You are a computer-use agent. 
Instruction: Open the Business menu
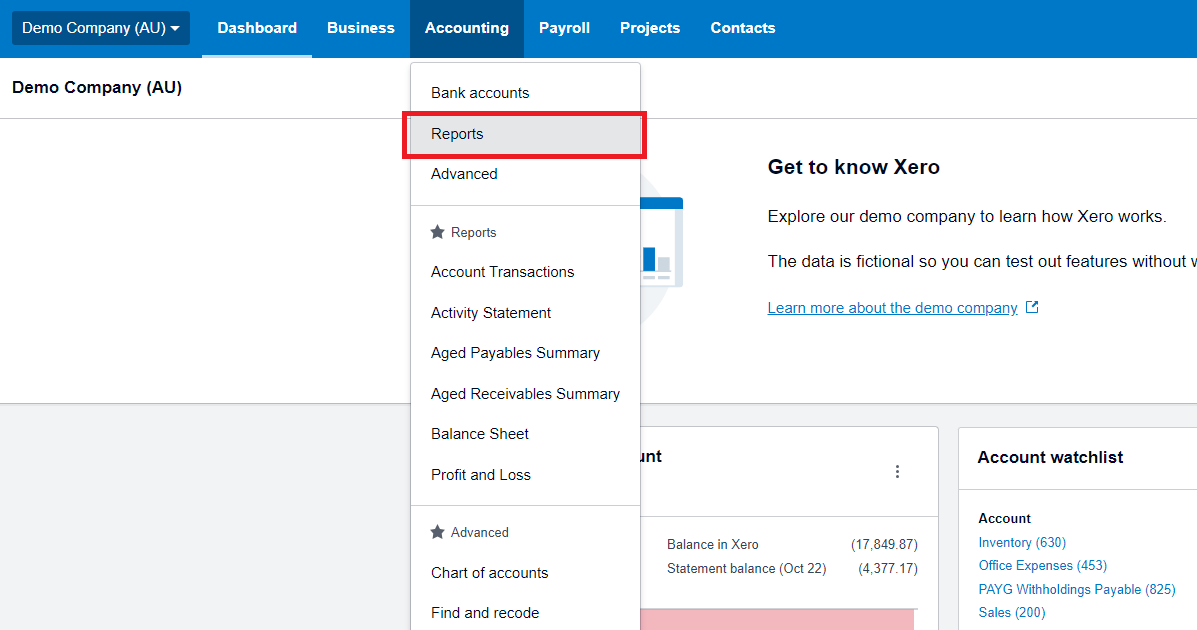pyautogui.click(x=361, y=28)
